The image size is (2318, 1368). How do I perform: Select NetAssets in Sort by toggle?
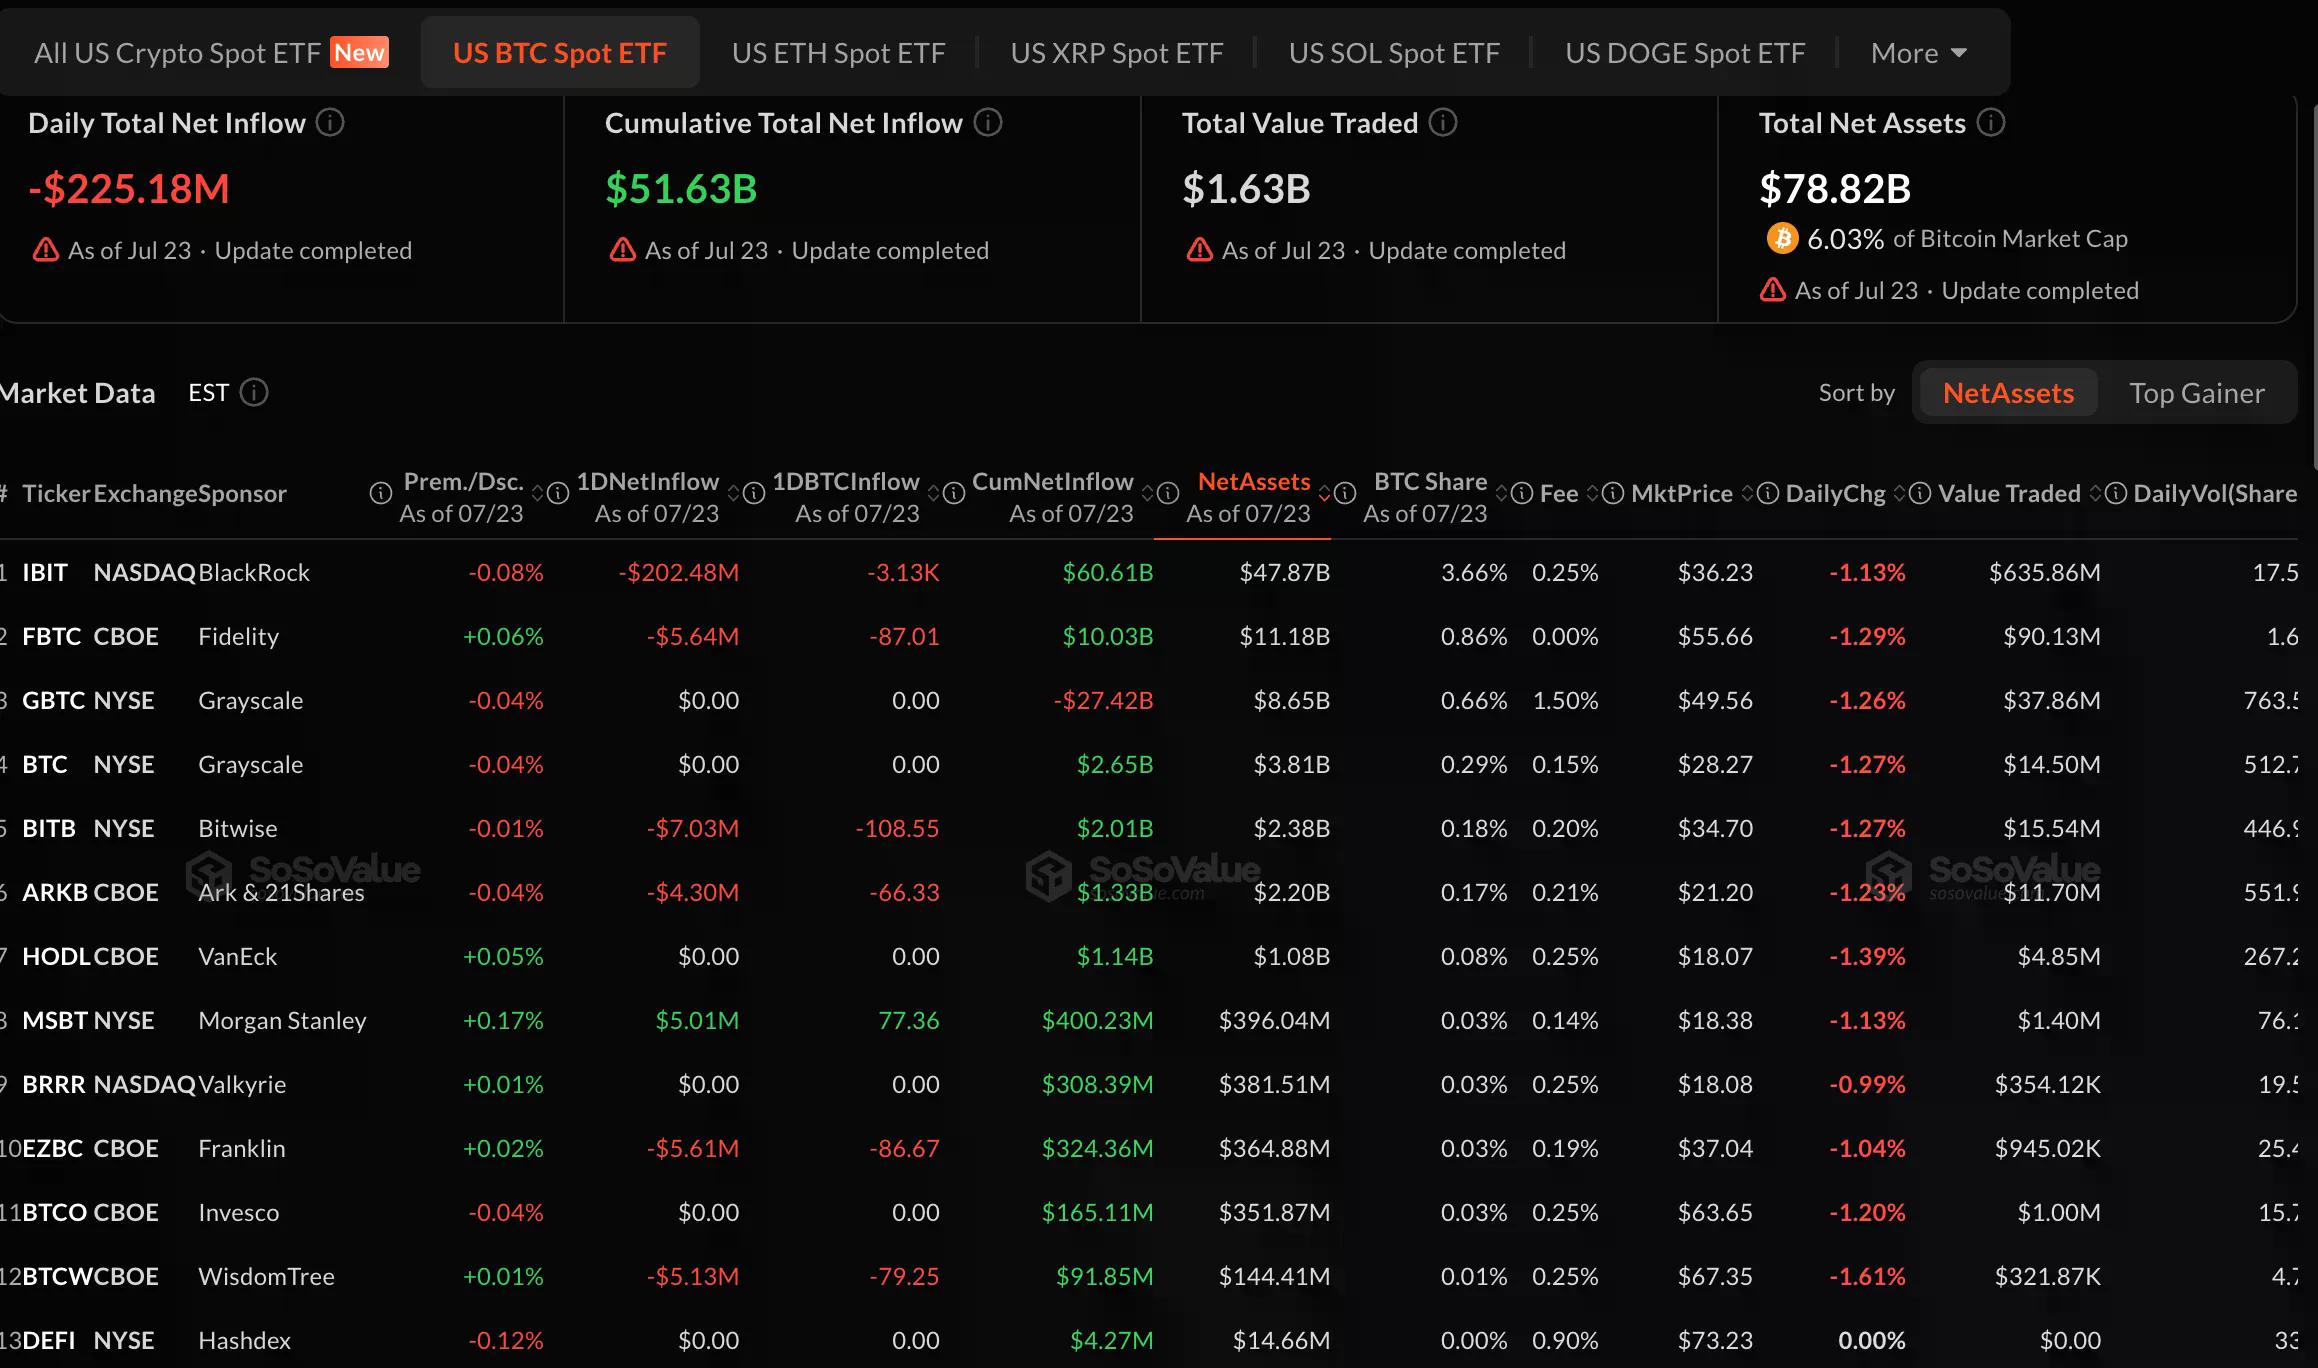pyautogui.click(x=2008, y=393)
